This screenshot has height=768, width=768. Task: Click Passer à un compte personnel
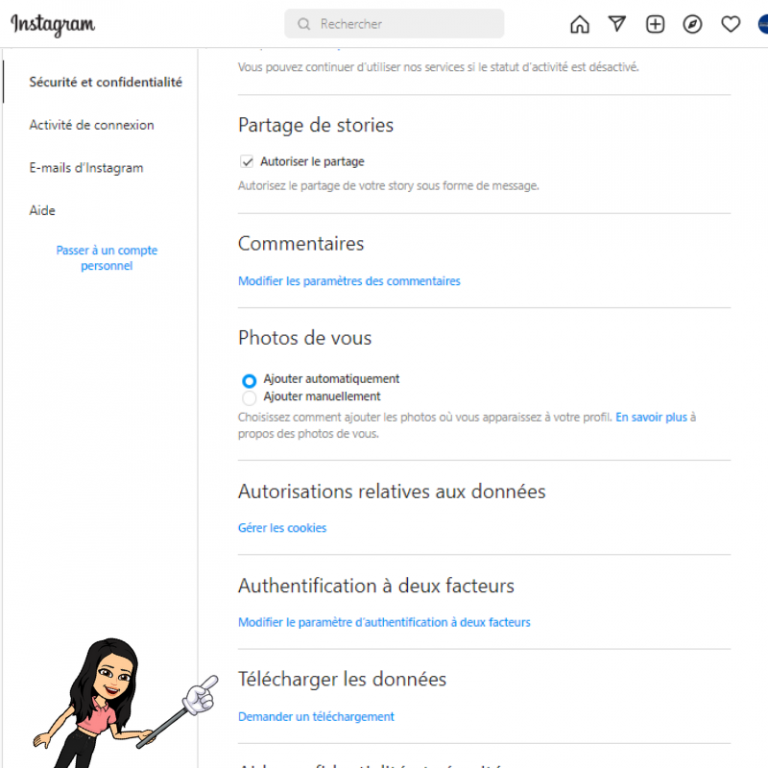pos(107,258)
